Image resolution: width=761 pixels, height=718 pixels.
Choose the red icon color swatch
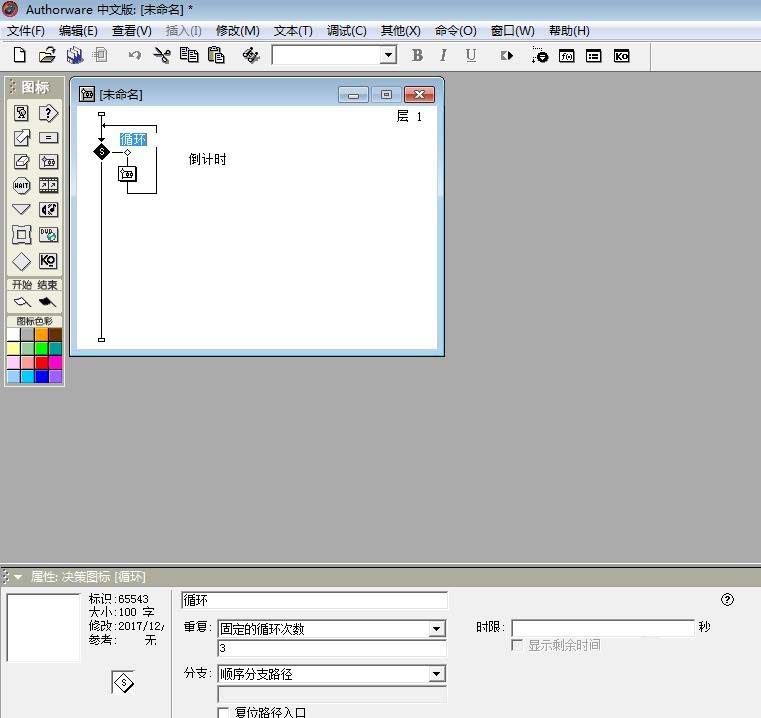click(41, 362)
